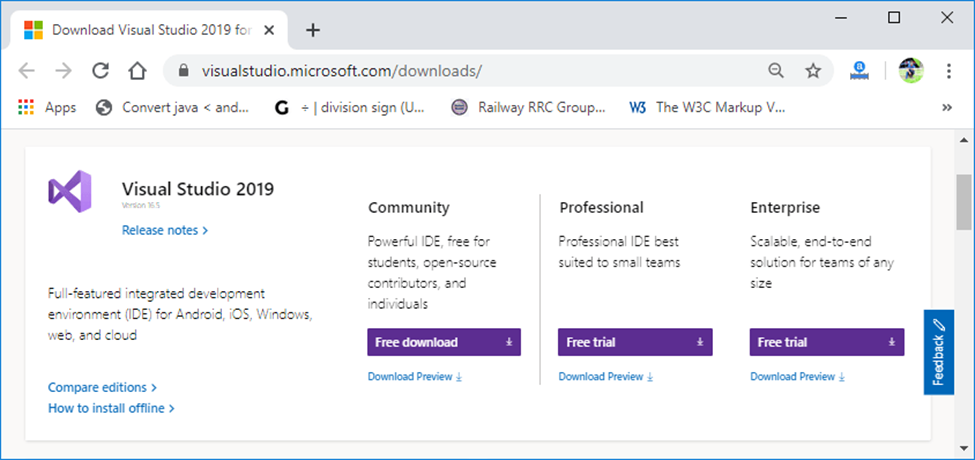Open the zoom magnifier icon in address bar
975x460 pixels.
coord(776,71)
